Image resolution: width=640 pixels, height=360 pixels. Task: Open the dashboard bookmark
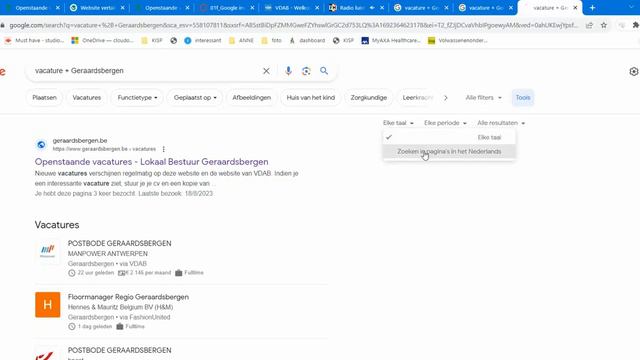[x=307, y=40]
